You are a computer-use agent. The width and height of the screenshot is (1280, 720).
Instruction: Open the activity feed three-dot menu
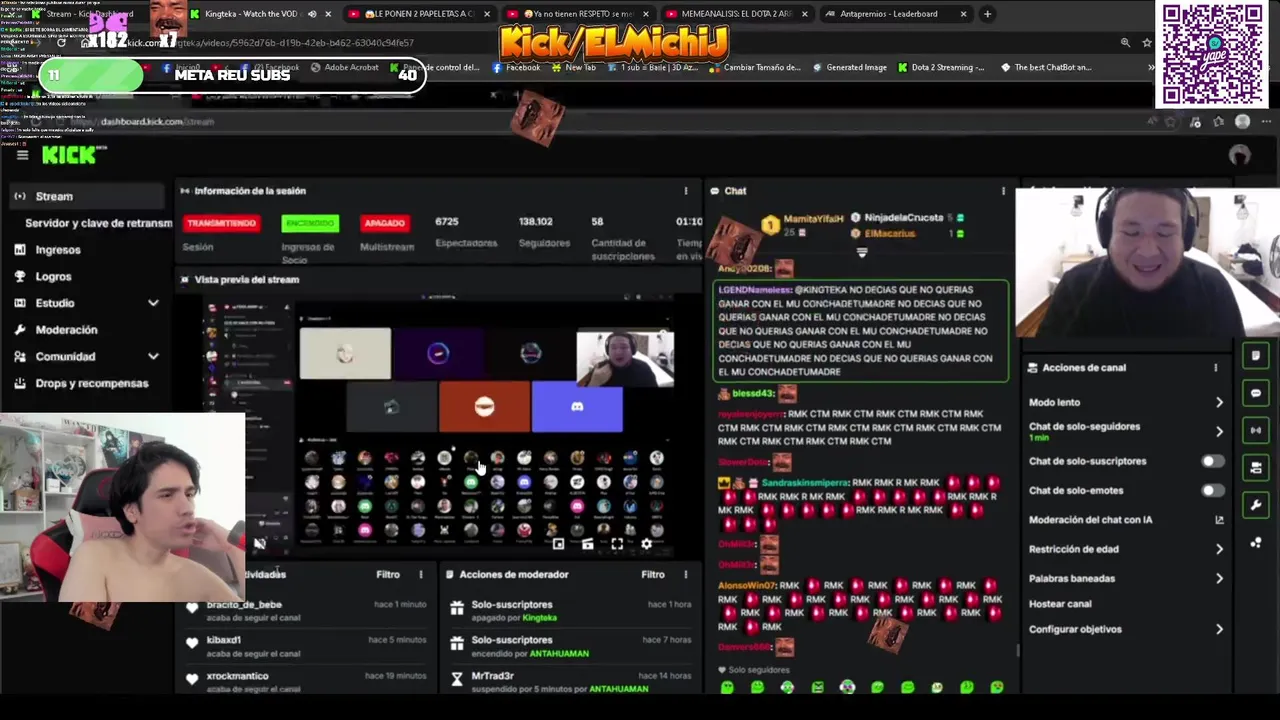tap(421, 575)
